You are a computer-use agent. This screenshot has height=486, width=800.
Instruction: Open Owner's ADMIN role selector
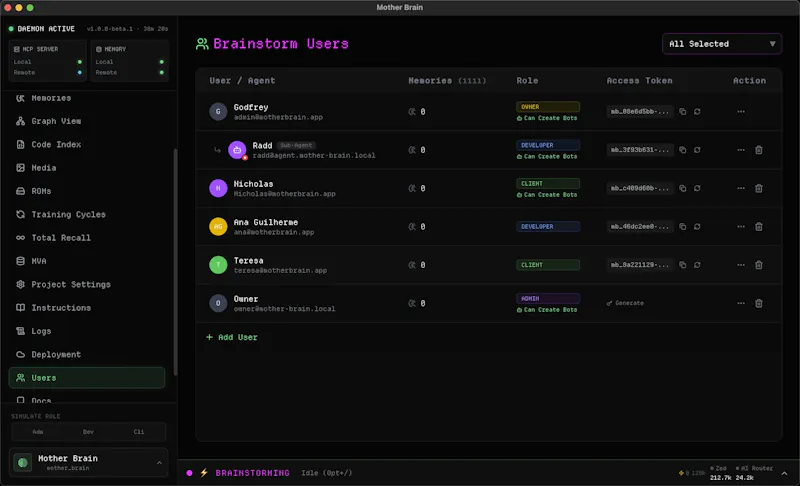pos(547,298)
